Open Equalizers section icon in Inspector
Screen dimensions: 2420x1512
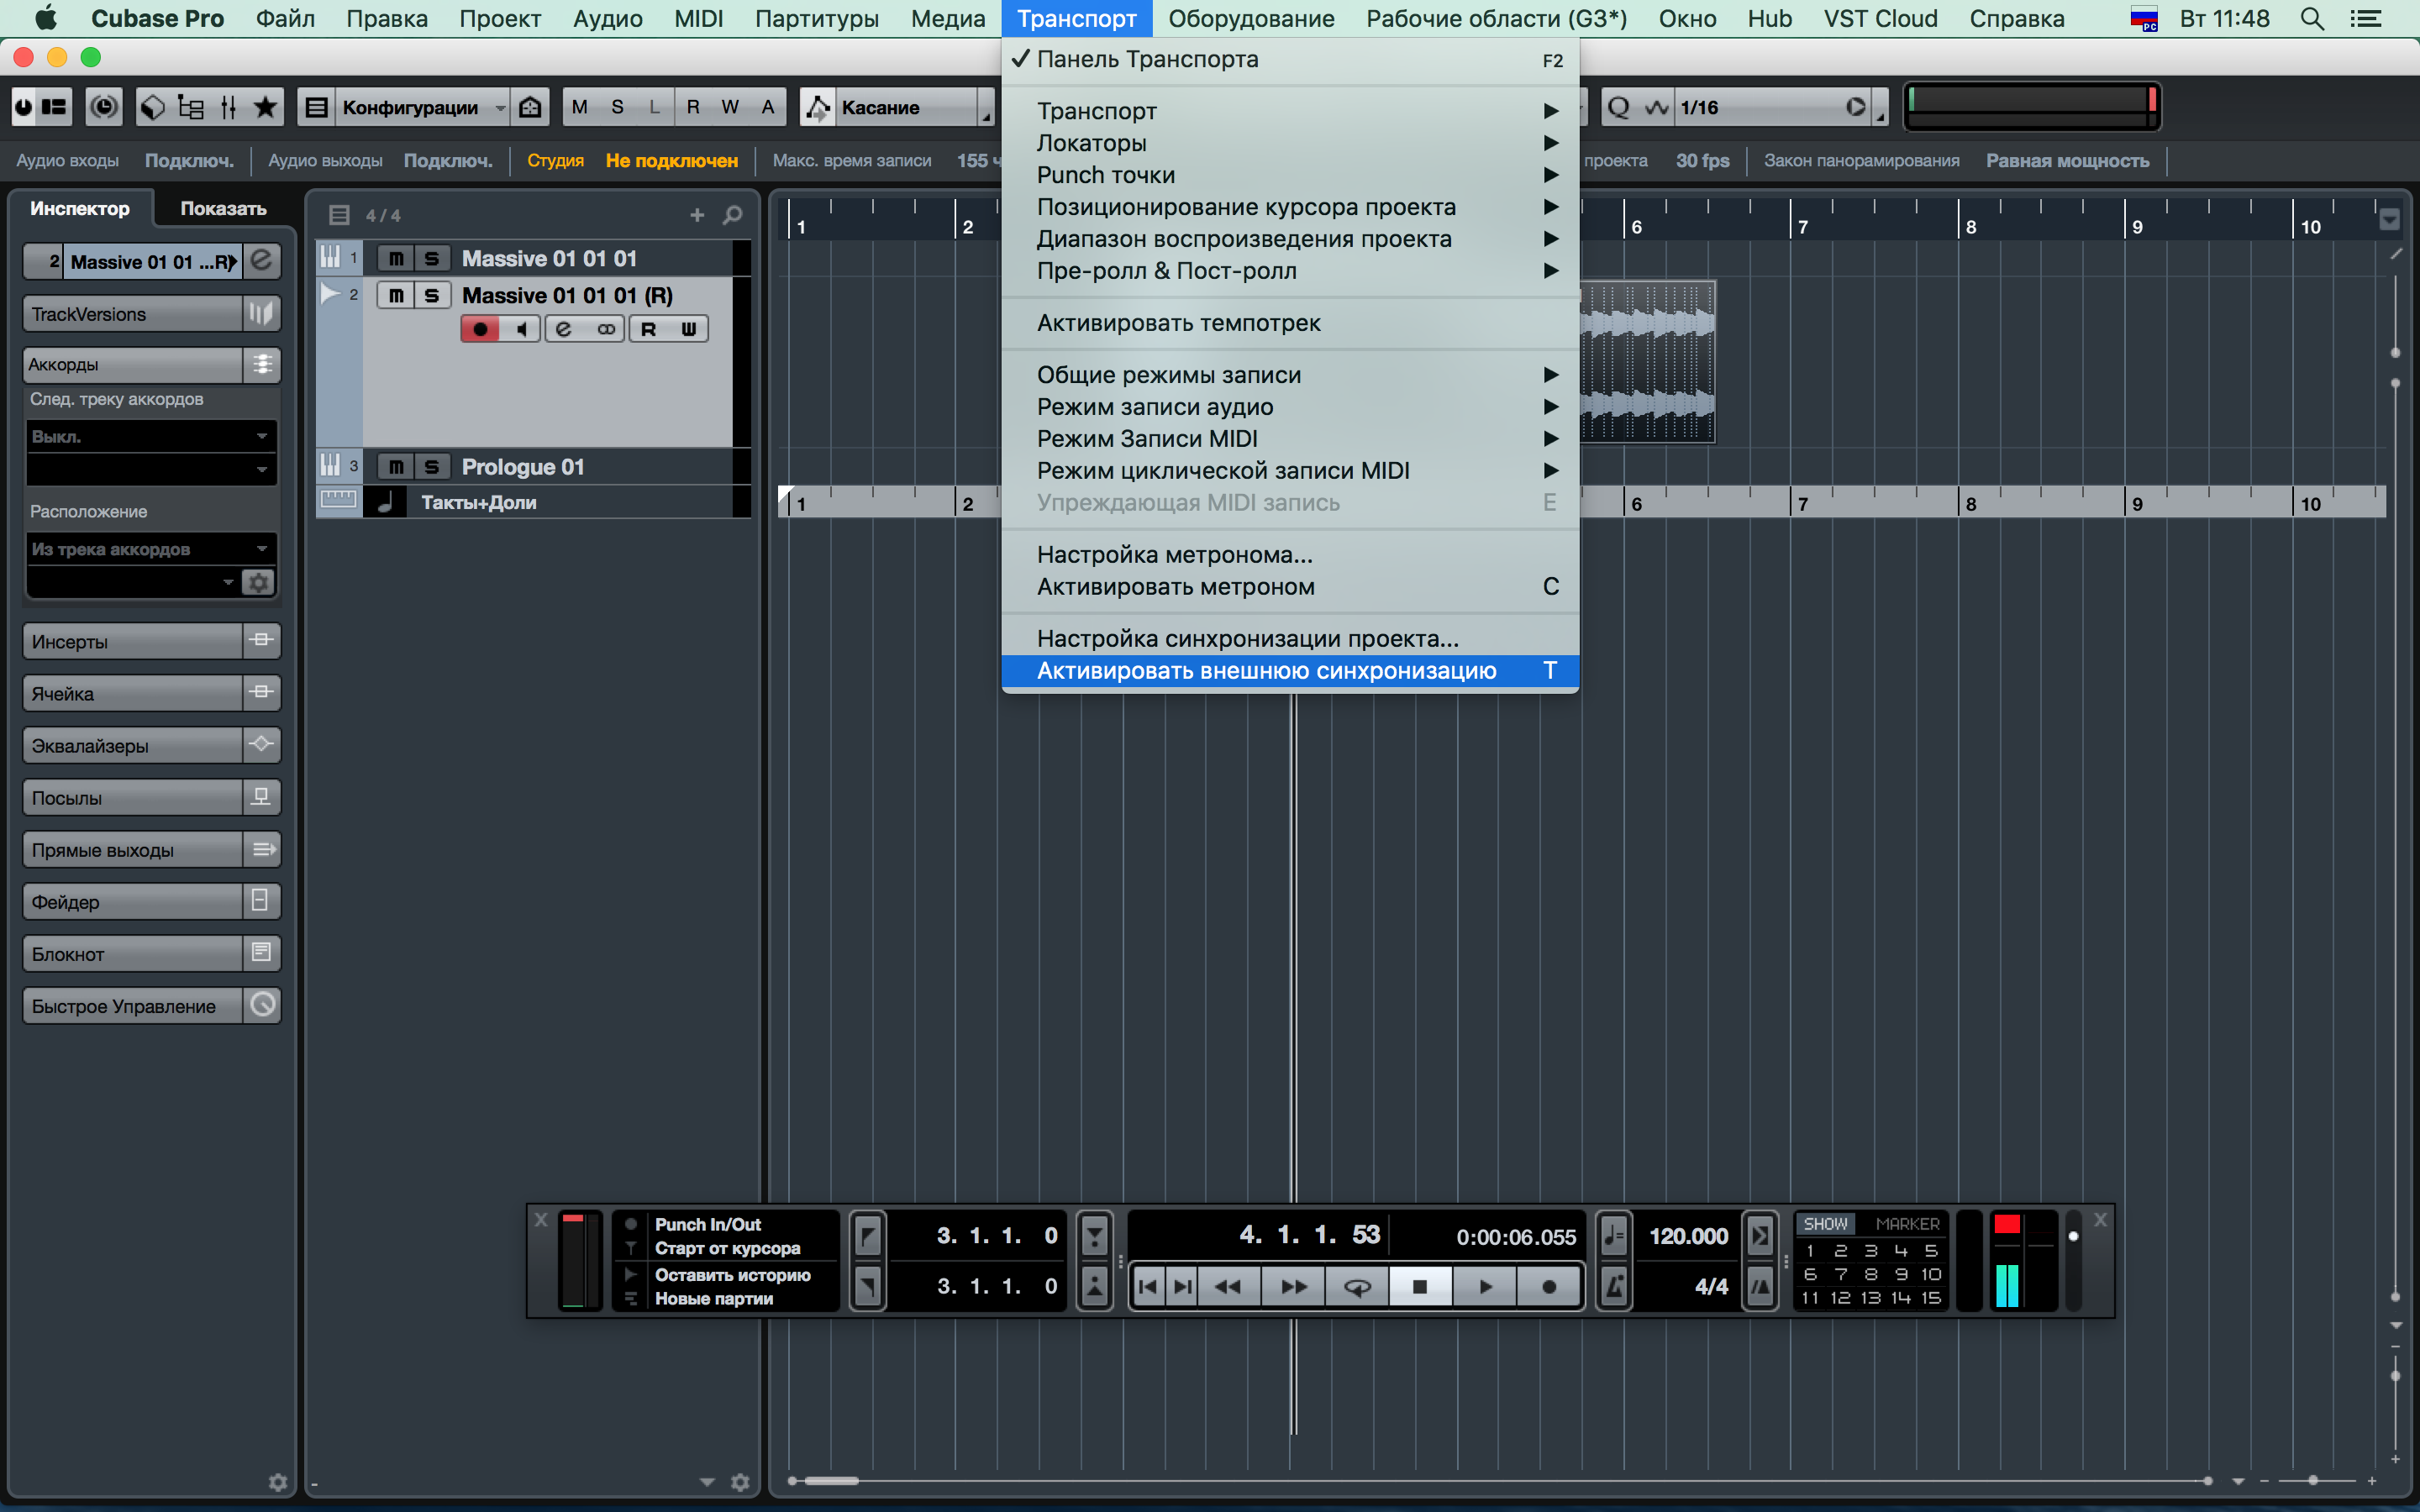261,744
